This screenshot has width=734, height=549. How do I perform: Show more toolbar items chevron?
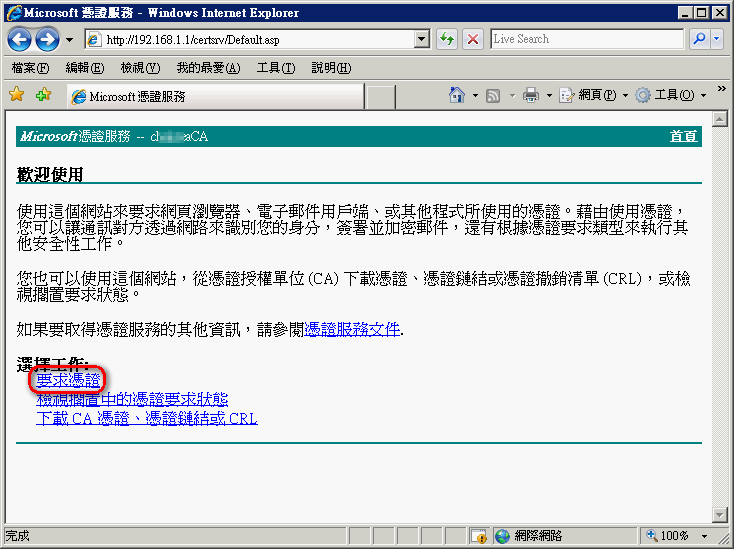(721, 88)
